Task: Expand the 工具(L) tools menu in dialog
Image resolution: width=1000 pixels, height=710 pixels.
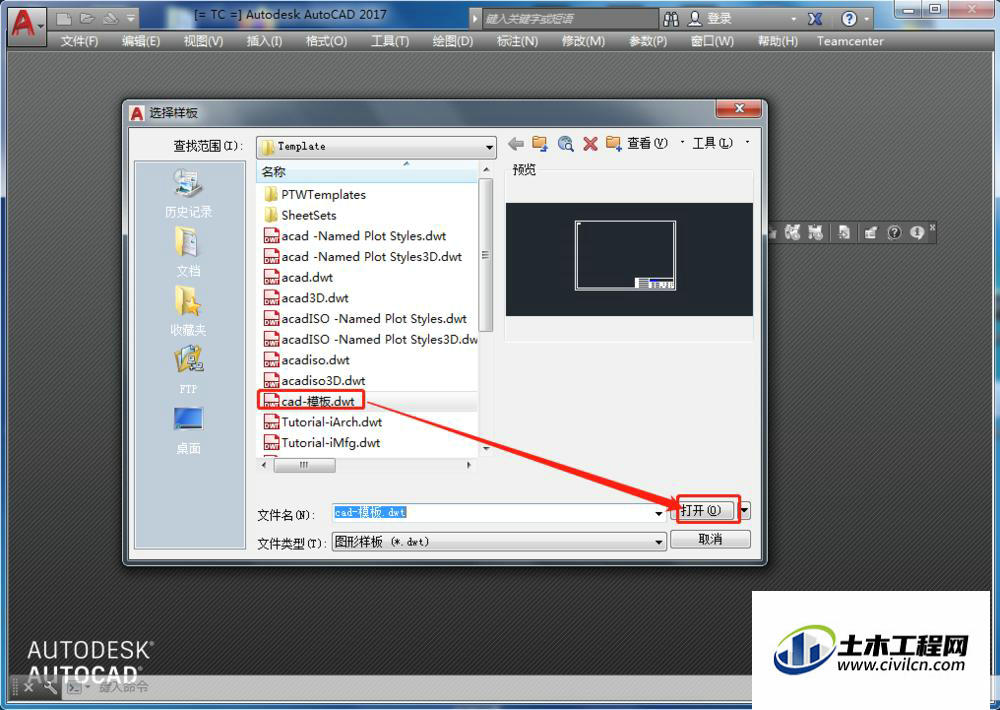Action: click(x=720, y=143)
